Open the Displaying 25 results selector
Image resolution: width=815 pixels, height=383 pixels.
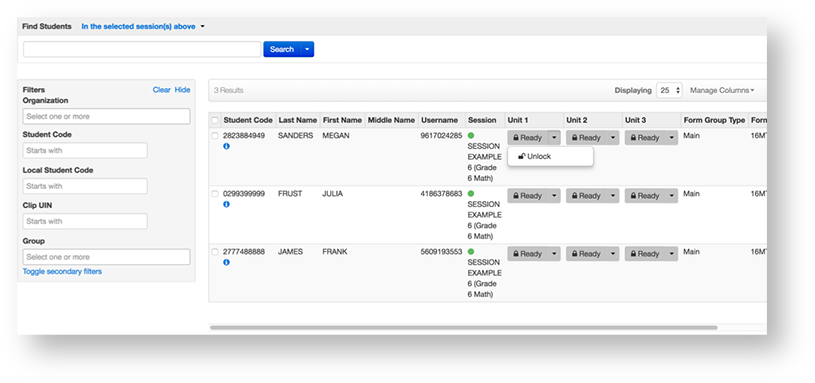(669, 90)
